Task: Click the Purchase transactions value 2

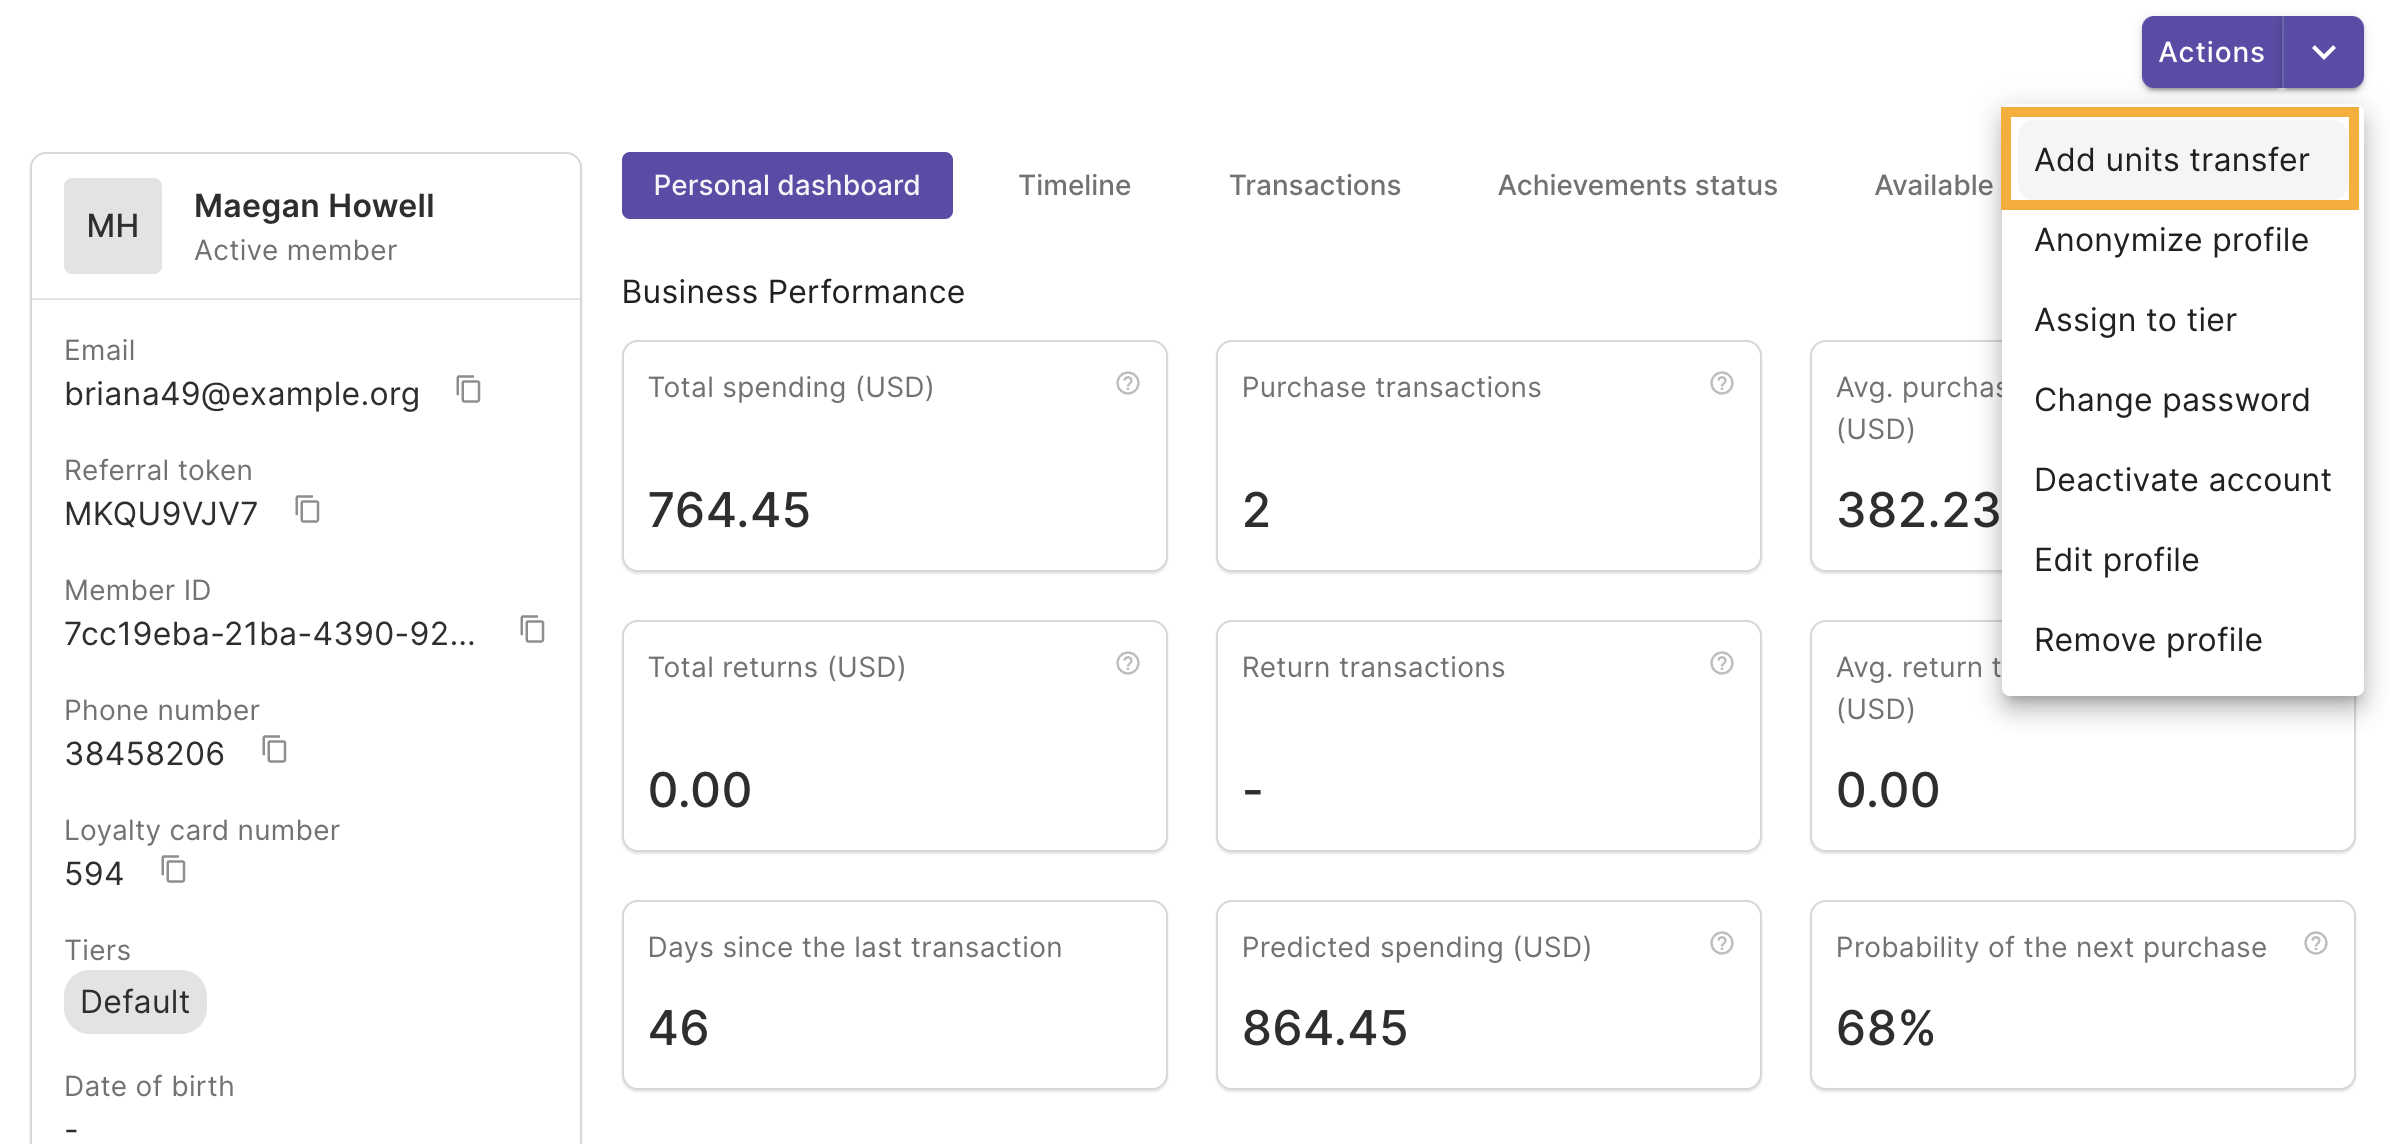Action: (x=1256, y=510)
